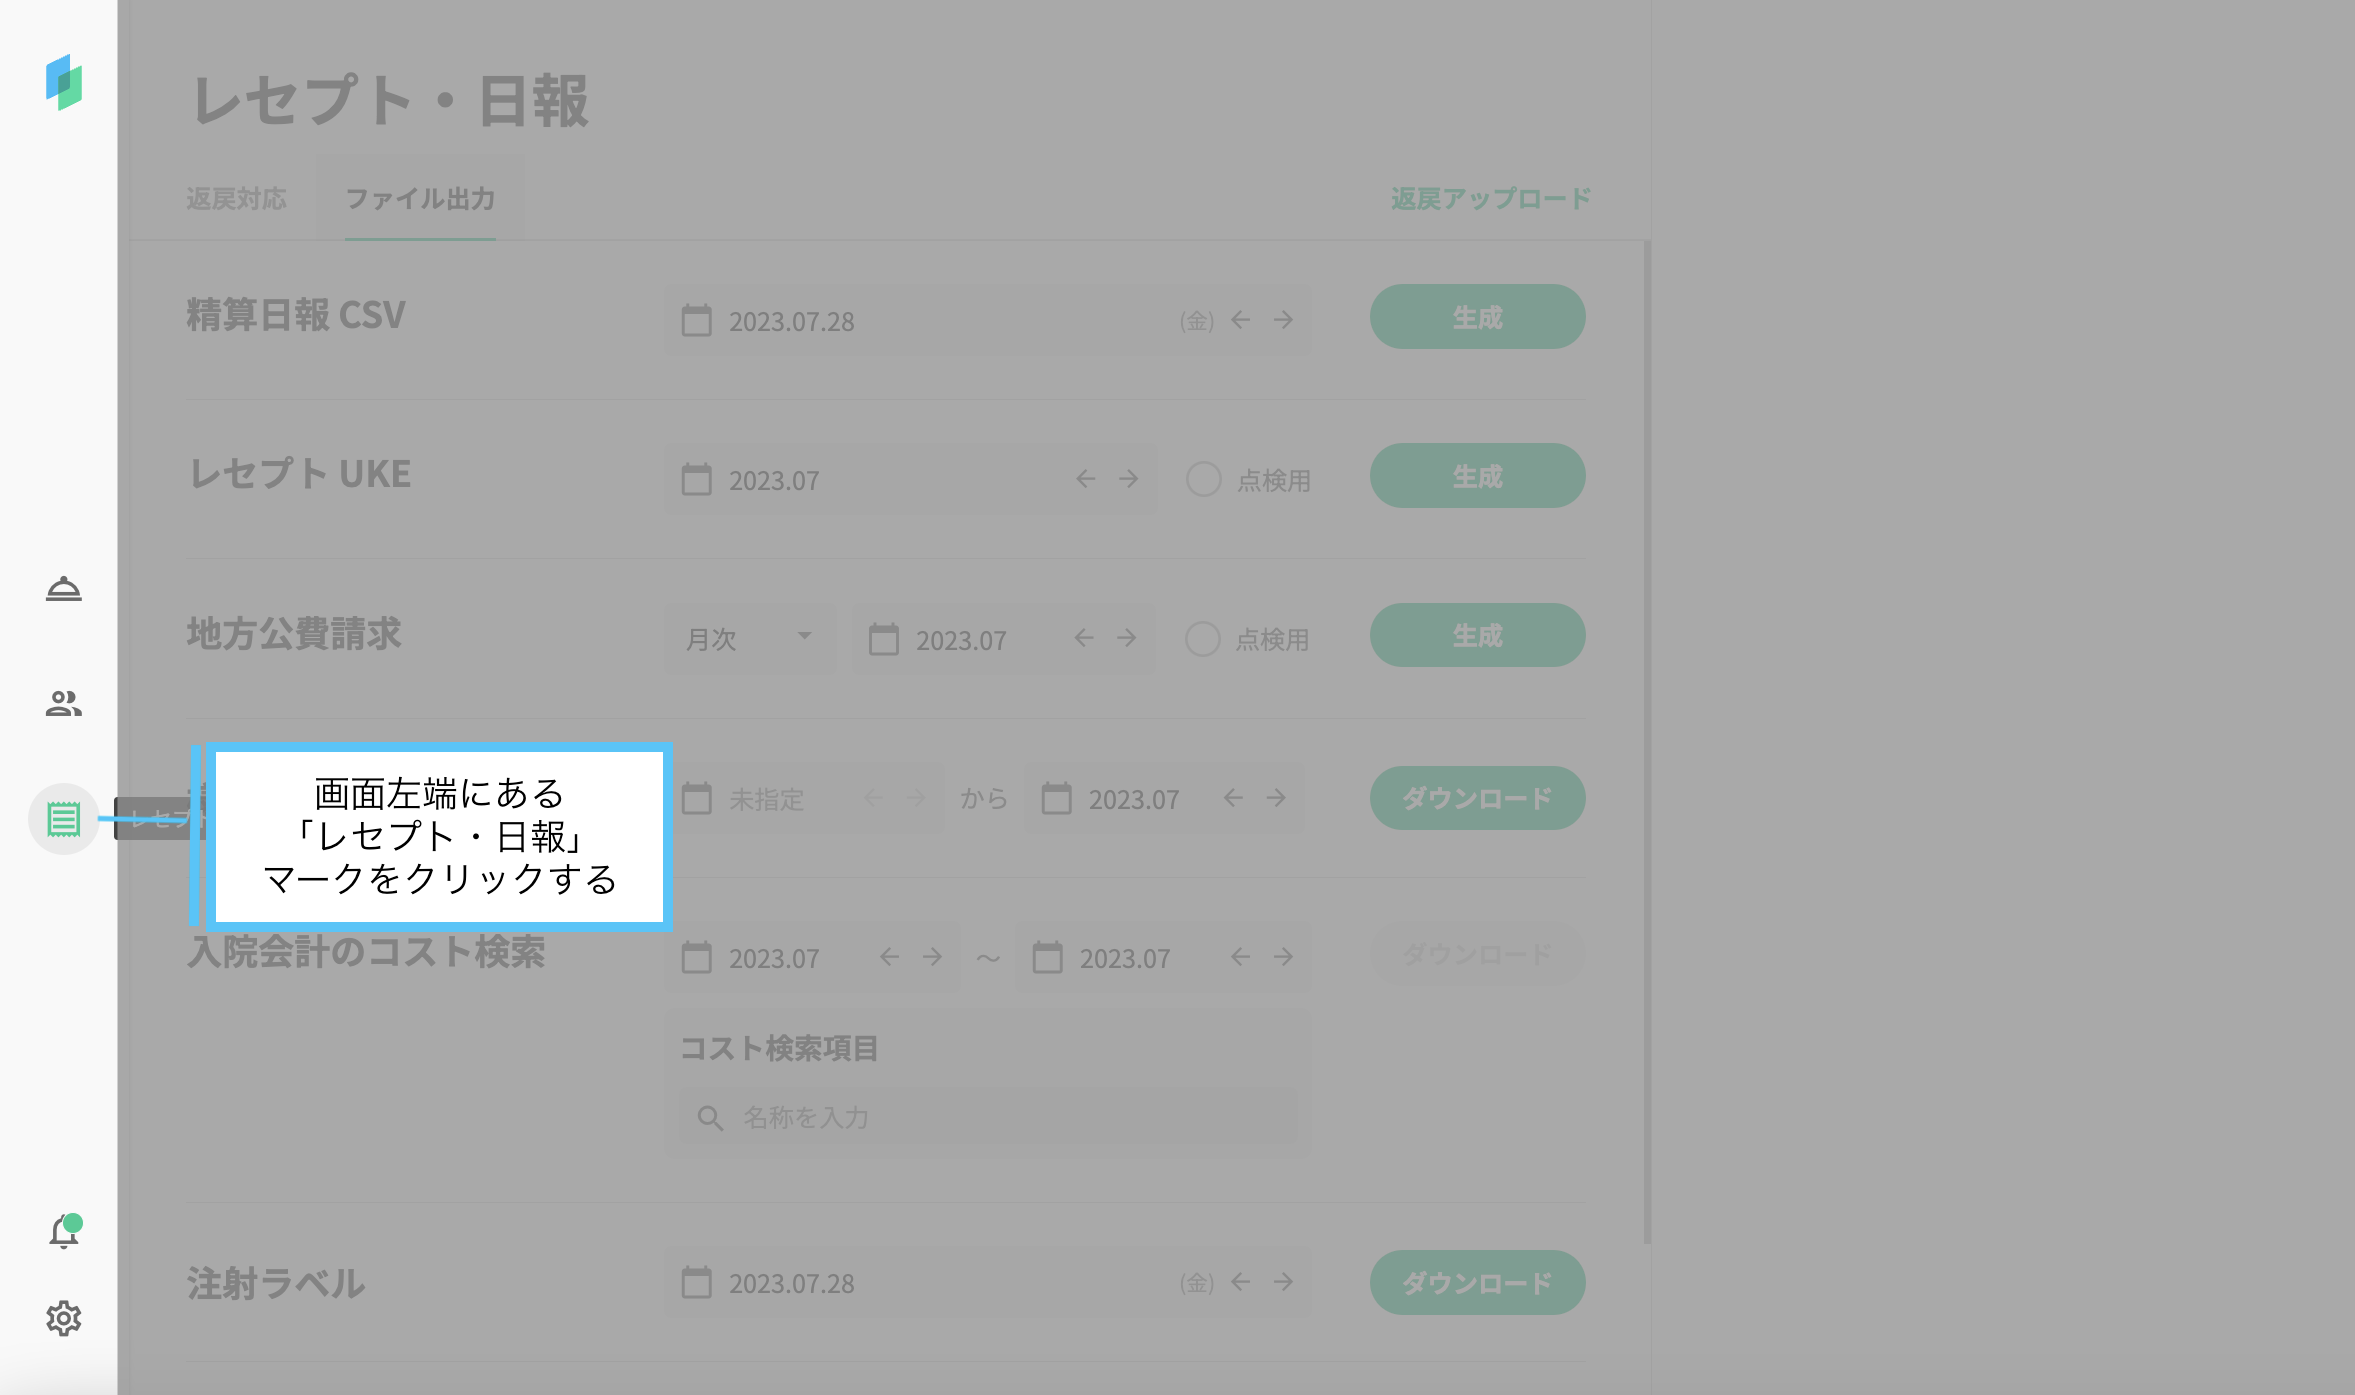
Task: Enable 点検用 option for レセプト UKE
Action: tap(1203, 479)
